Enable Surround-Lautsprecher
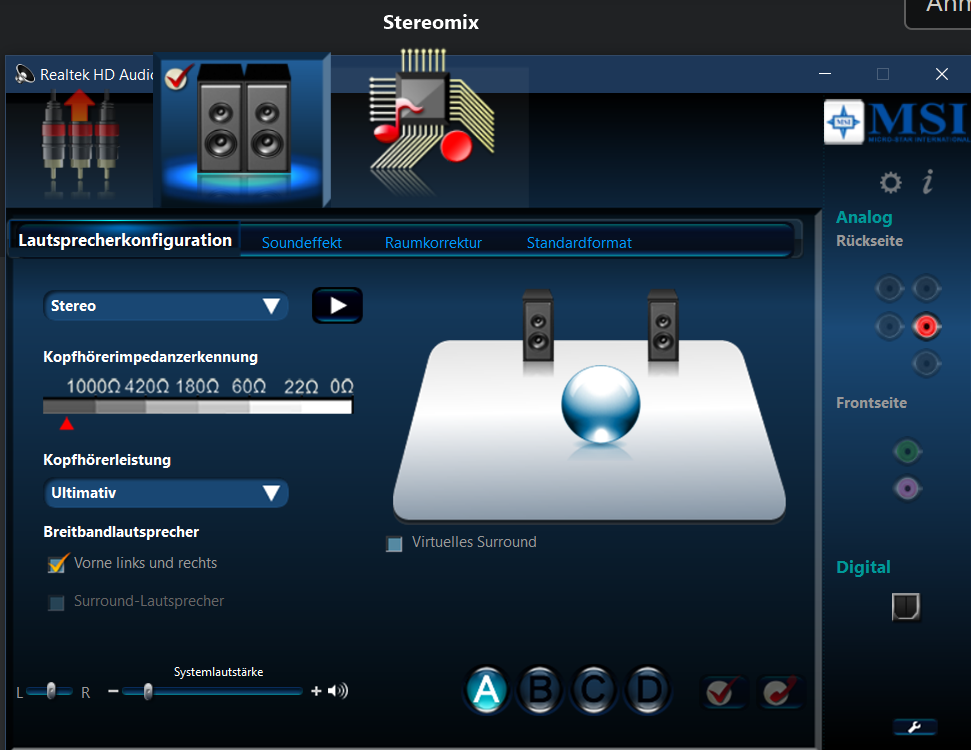This screenshot has height=750, width=971. tap(56, 601)
